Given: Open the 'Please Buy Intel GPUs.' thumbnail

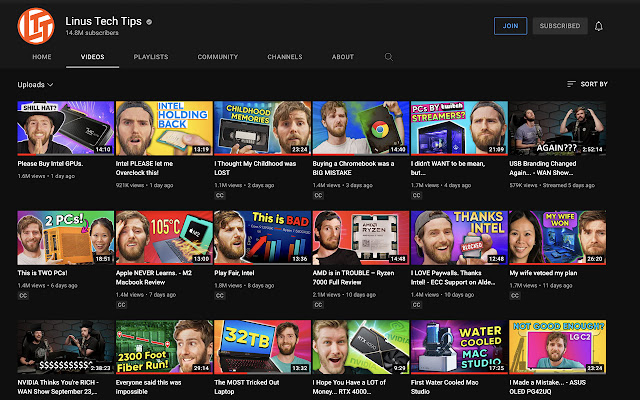Looking at the screenshot, I should (66, 128).
